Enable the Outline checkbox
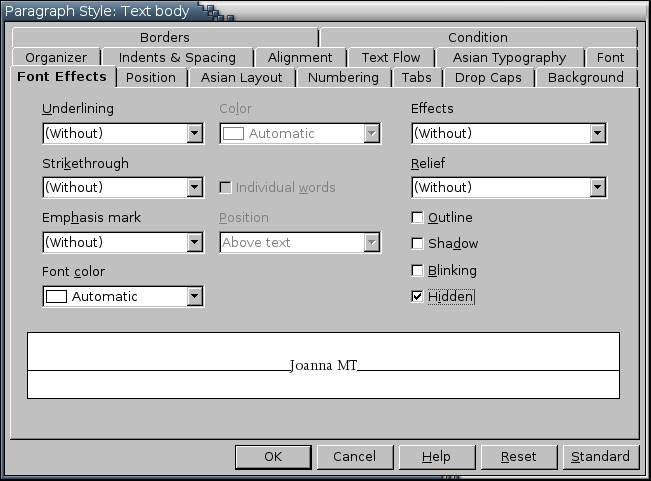The image size is (651, 481). (x=418, y=217)
